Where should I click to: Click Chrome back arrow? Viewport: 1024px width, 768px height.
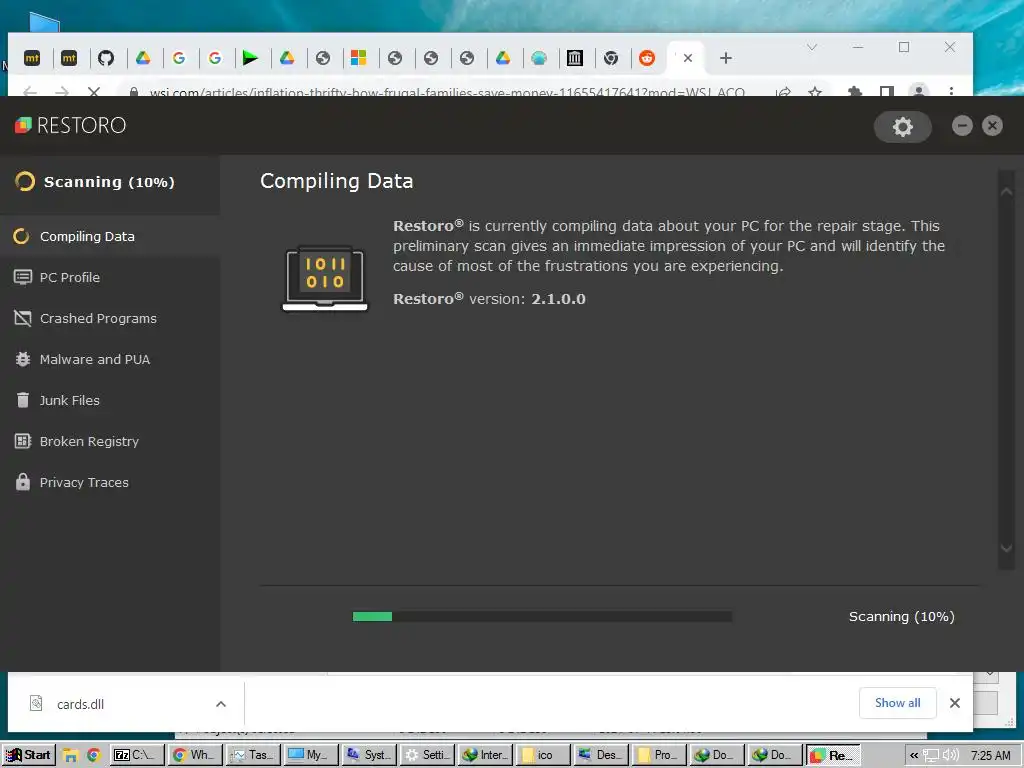pyautogui.click(x=29, y=91)
